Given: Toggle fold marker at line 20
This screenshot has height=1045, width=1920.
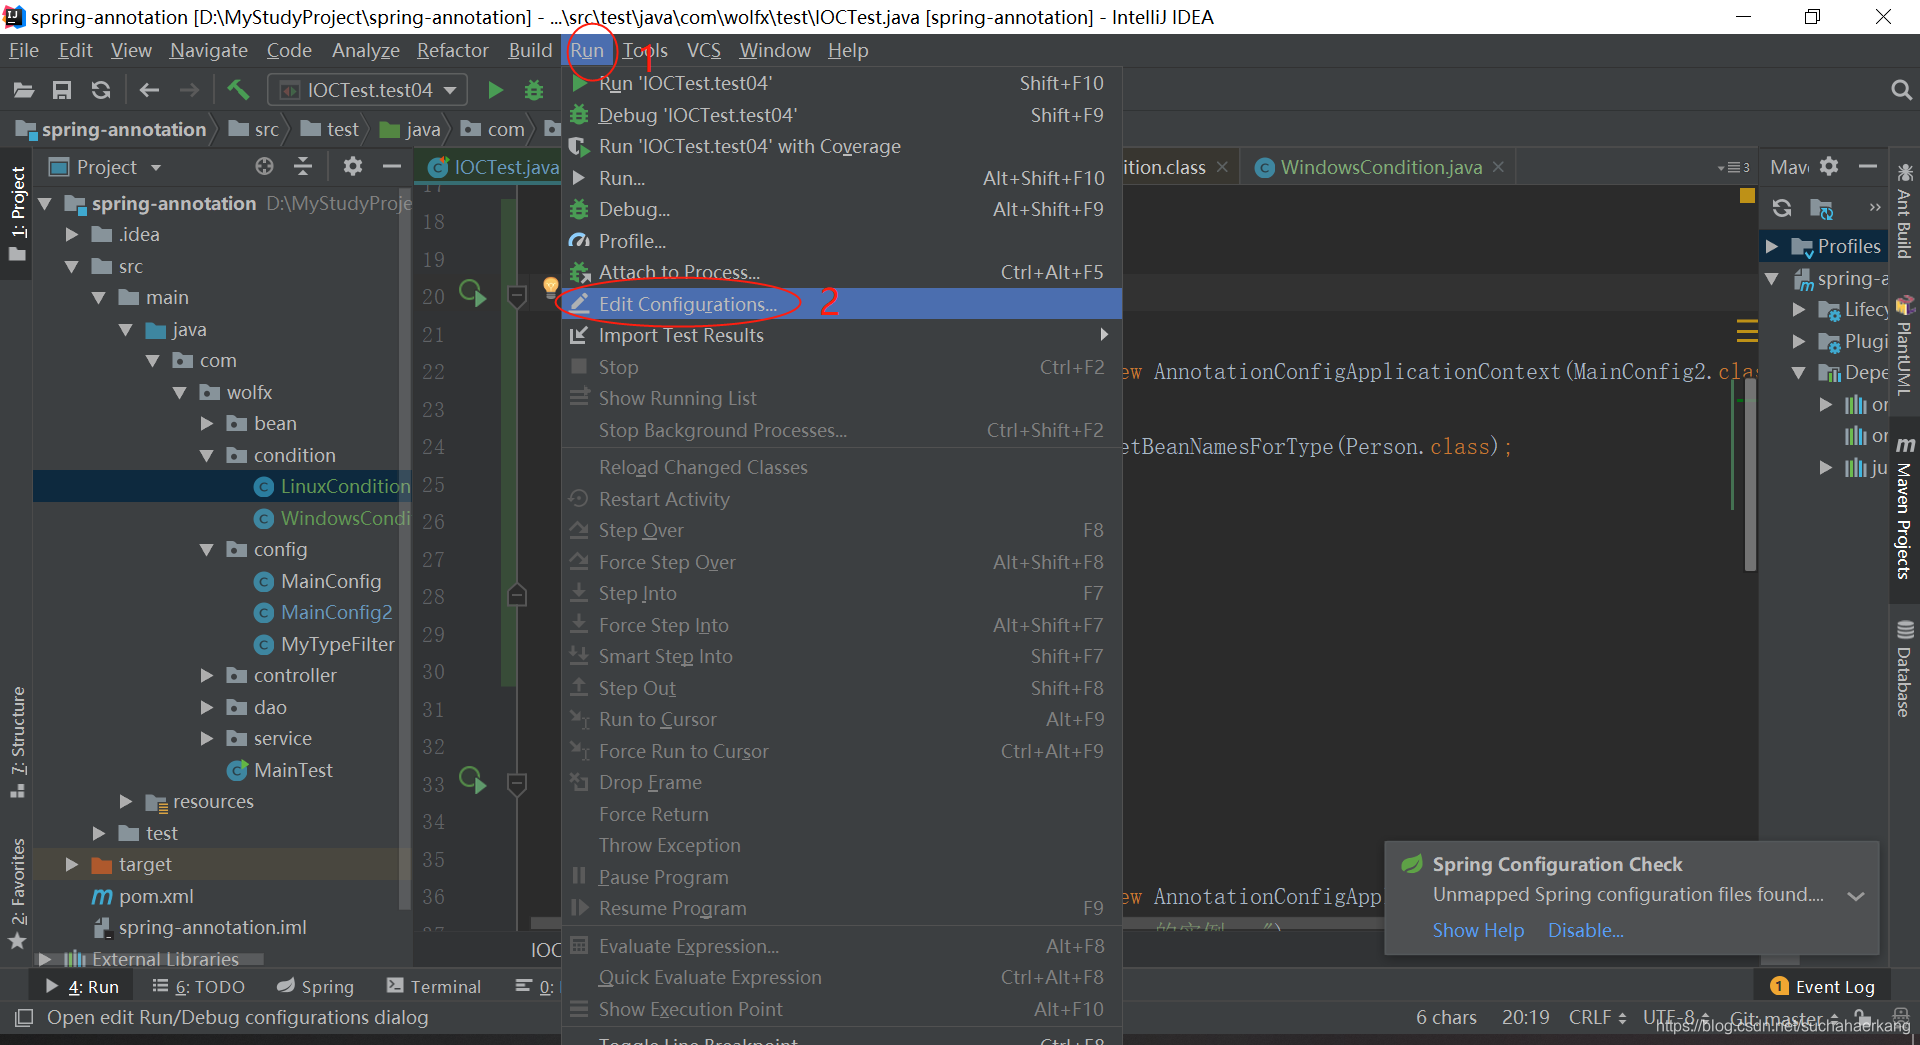Looking at the screenshot, I should pos(517,296).
